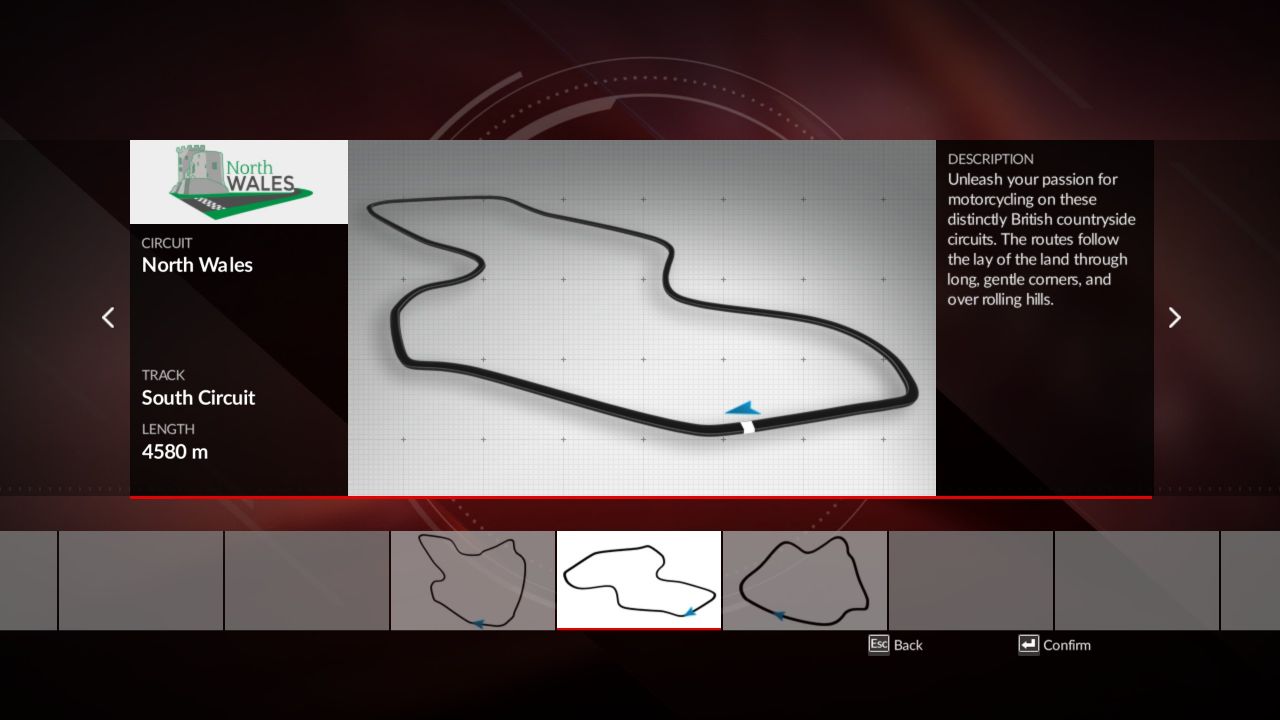
Task: Click the DESCRIPTION heading
Action: [990, 159]
